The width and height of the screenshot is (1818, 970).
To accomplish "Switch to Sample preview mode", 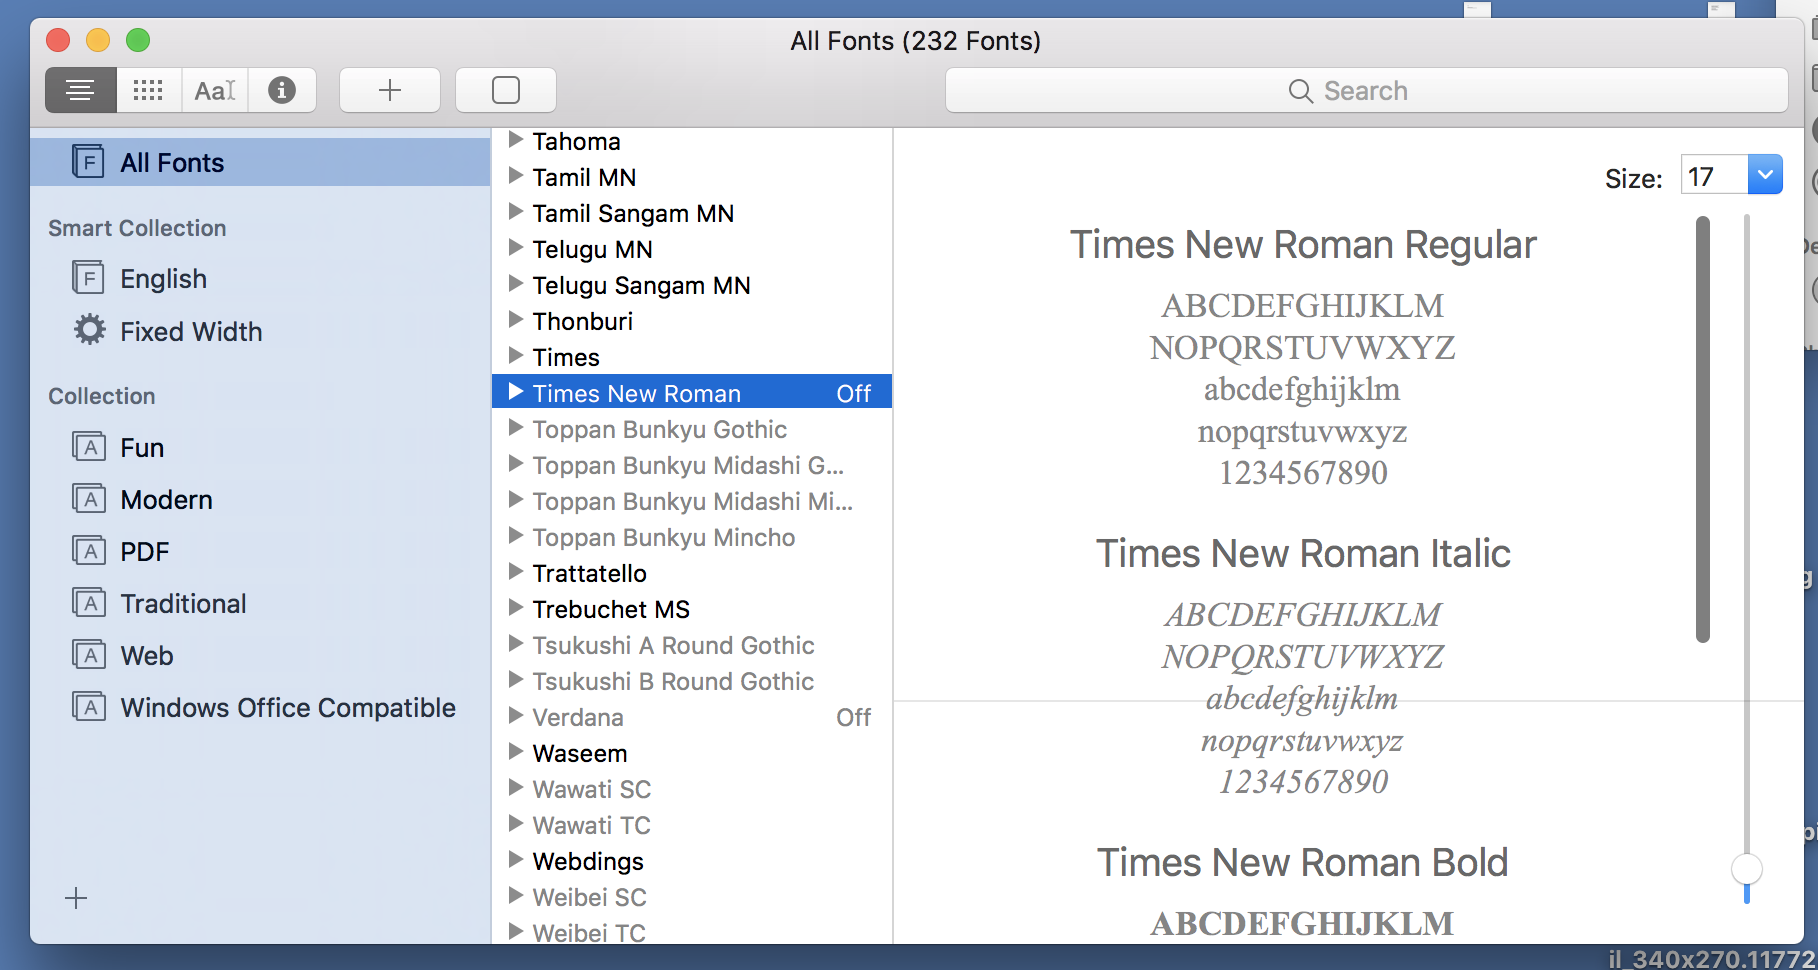I will pos(81,91).
